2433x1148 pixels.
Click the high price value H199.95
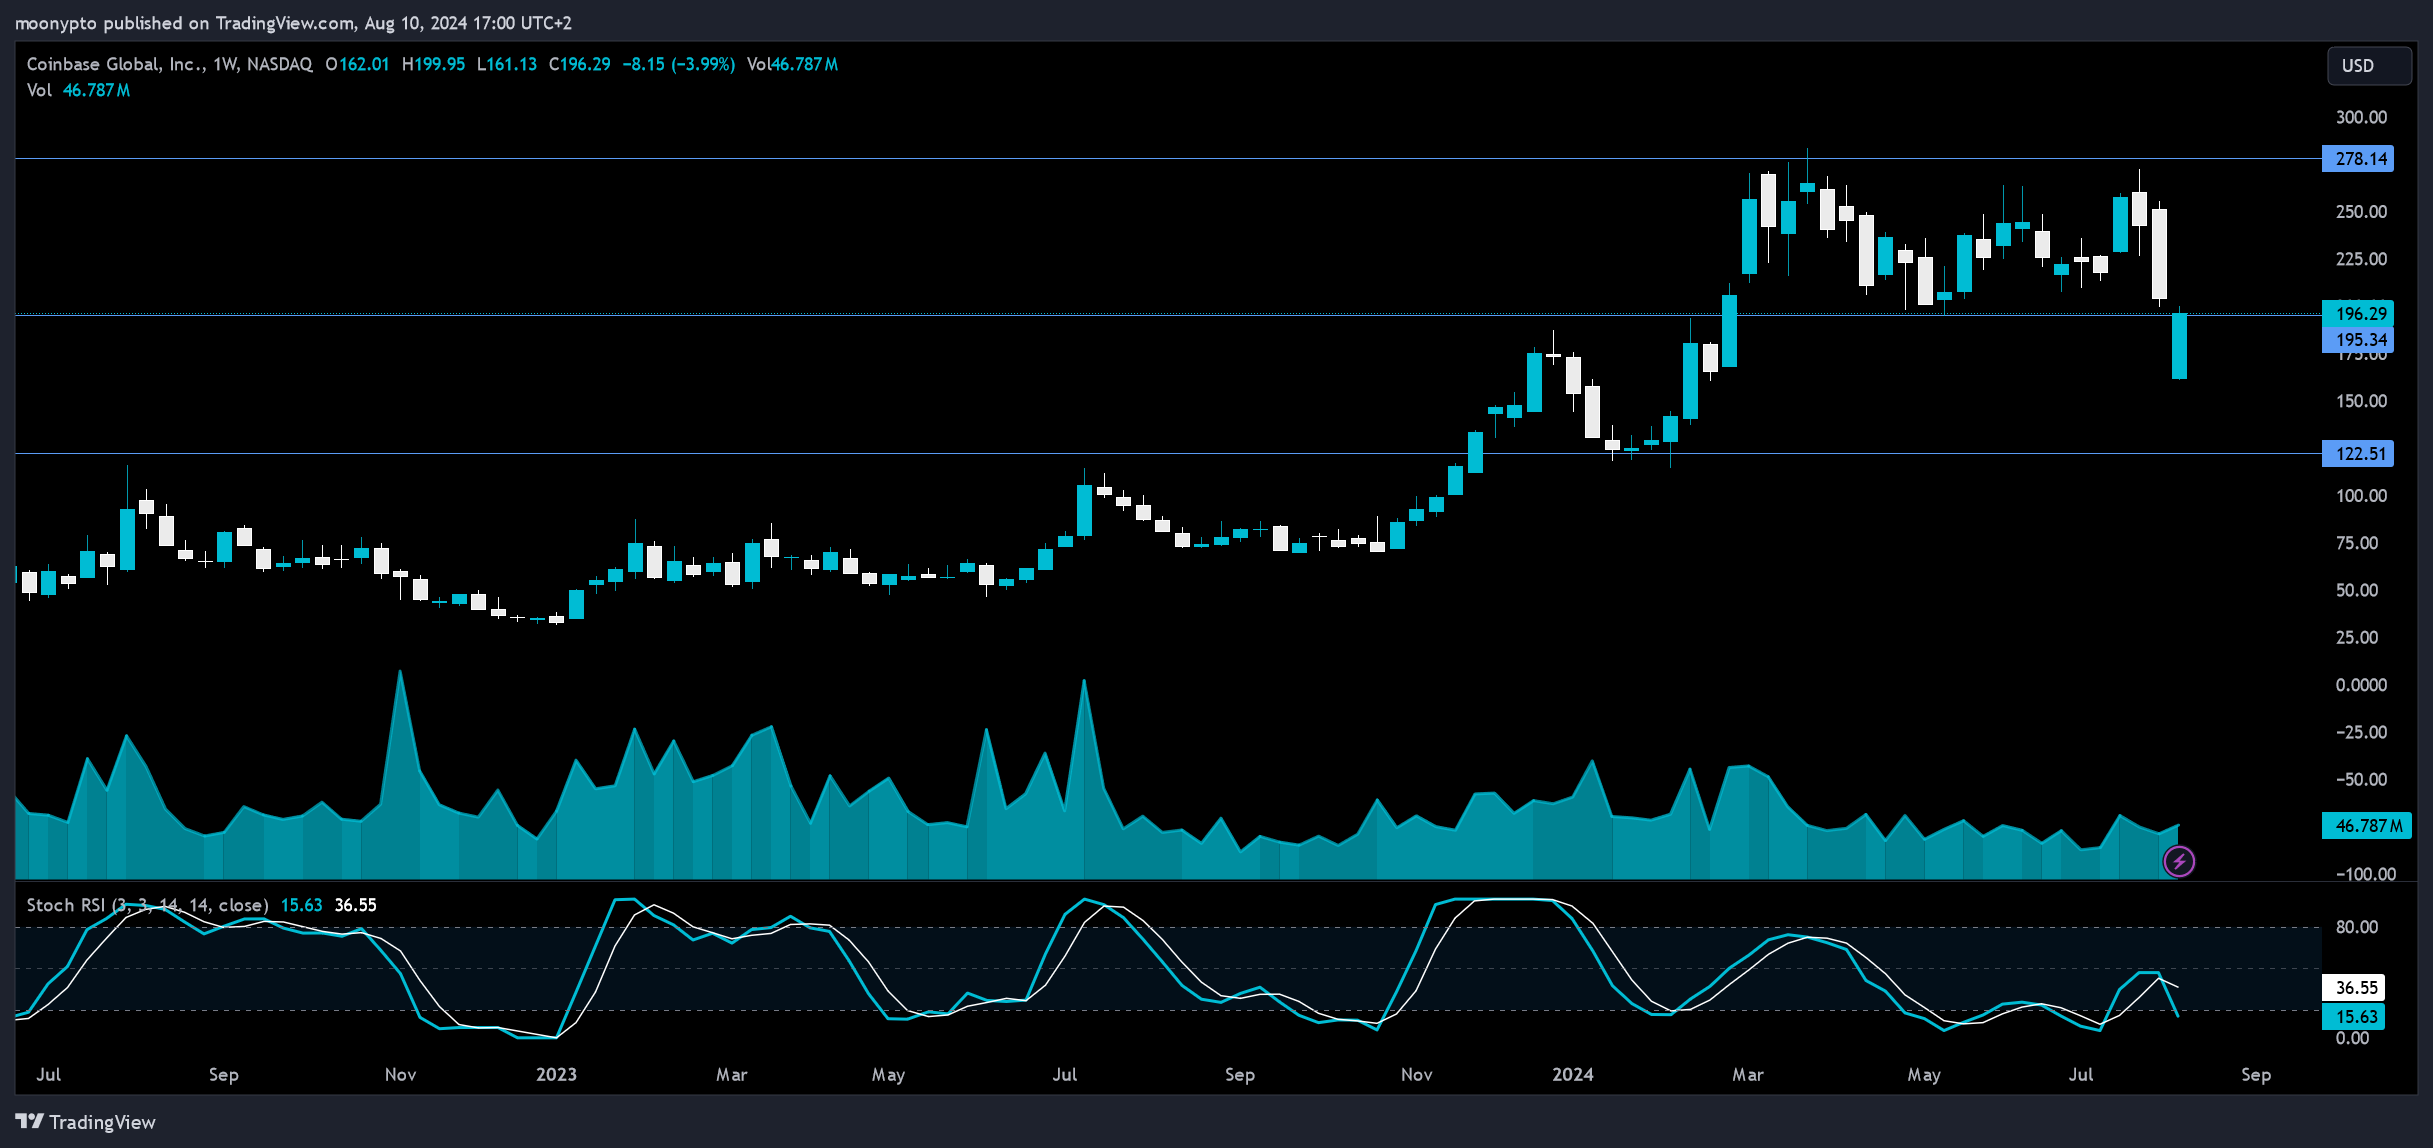433,64
